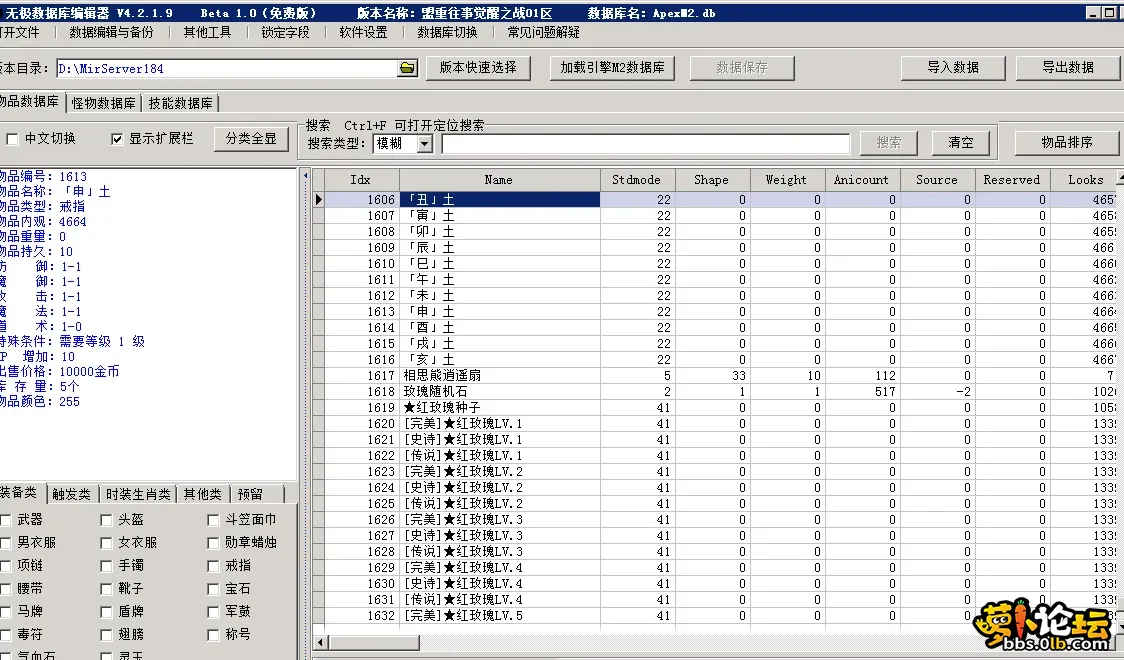Toggle the 中文切换 checkbox

click(12, 139)
